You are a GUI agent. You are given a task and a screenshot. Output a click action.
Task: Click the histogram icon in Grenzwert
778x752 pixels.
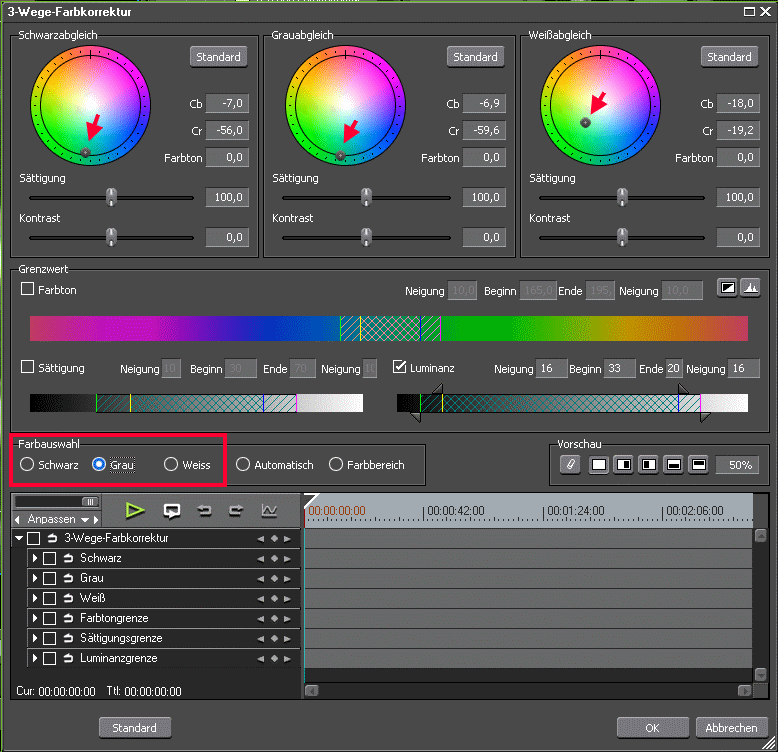[751, 288]
